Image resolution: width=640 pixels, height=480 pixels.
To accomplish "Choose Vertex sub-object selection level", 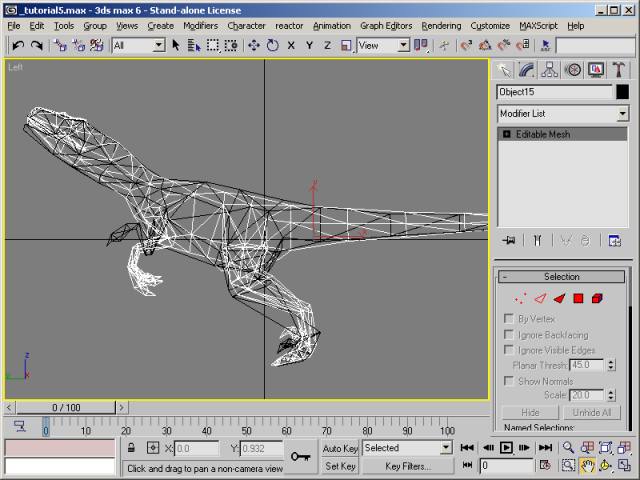I will (520, 298).
